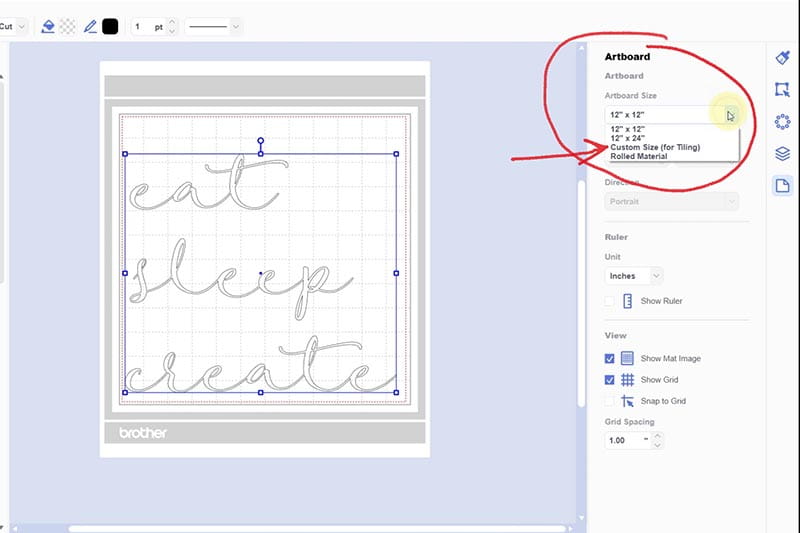Click the fill bucket icon in toolbar
The height and width of the screenshot is (533, 800).
point(48,27)
